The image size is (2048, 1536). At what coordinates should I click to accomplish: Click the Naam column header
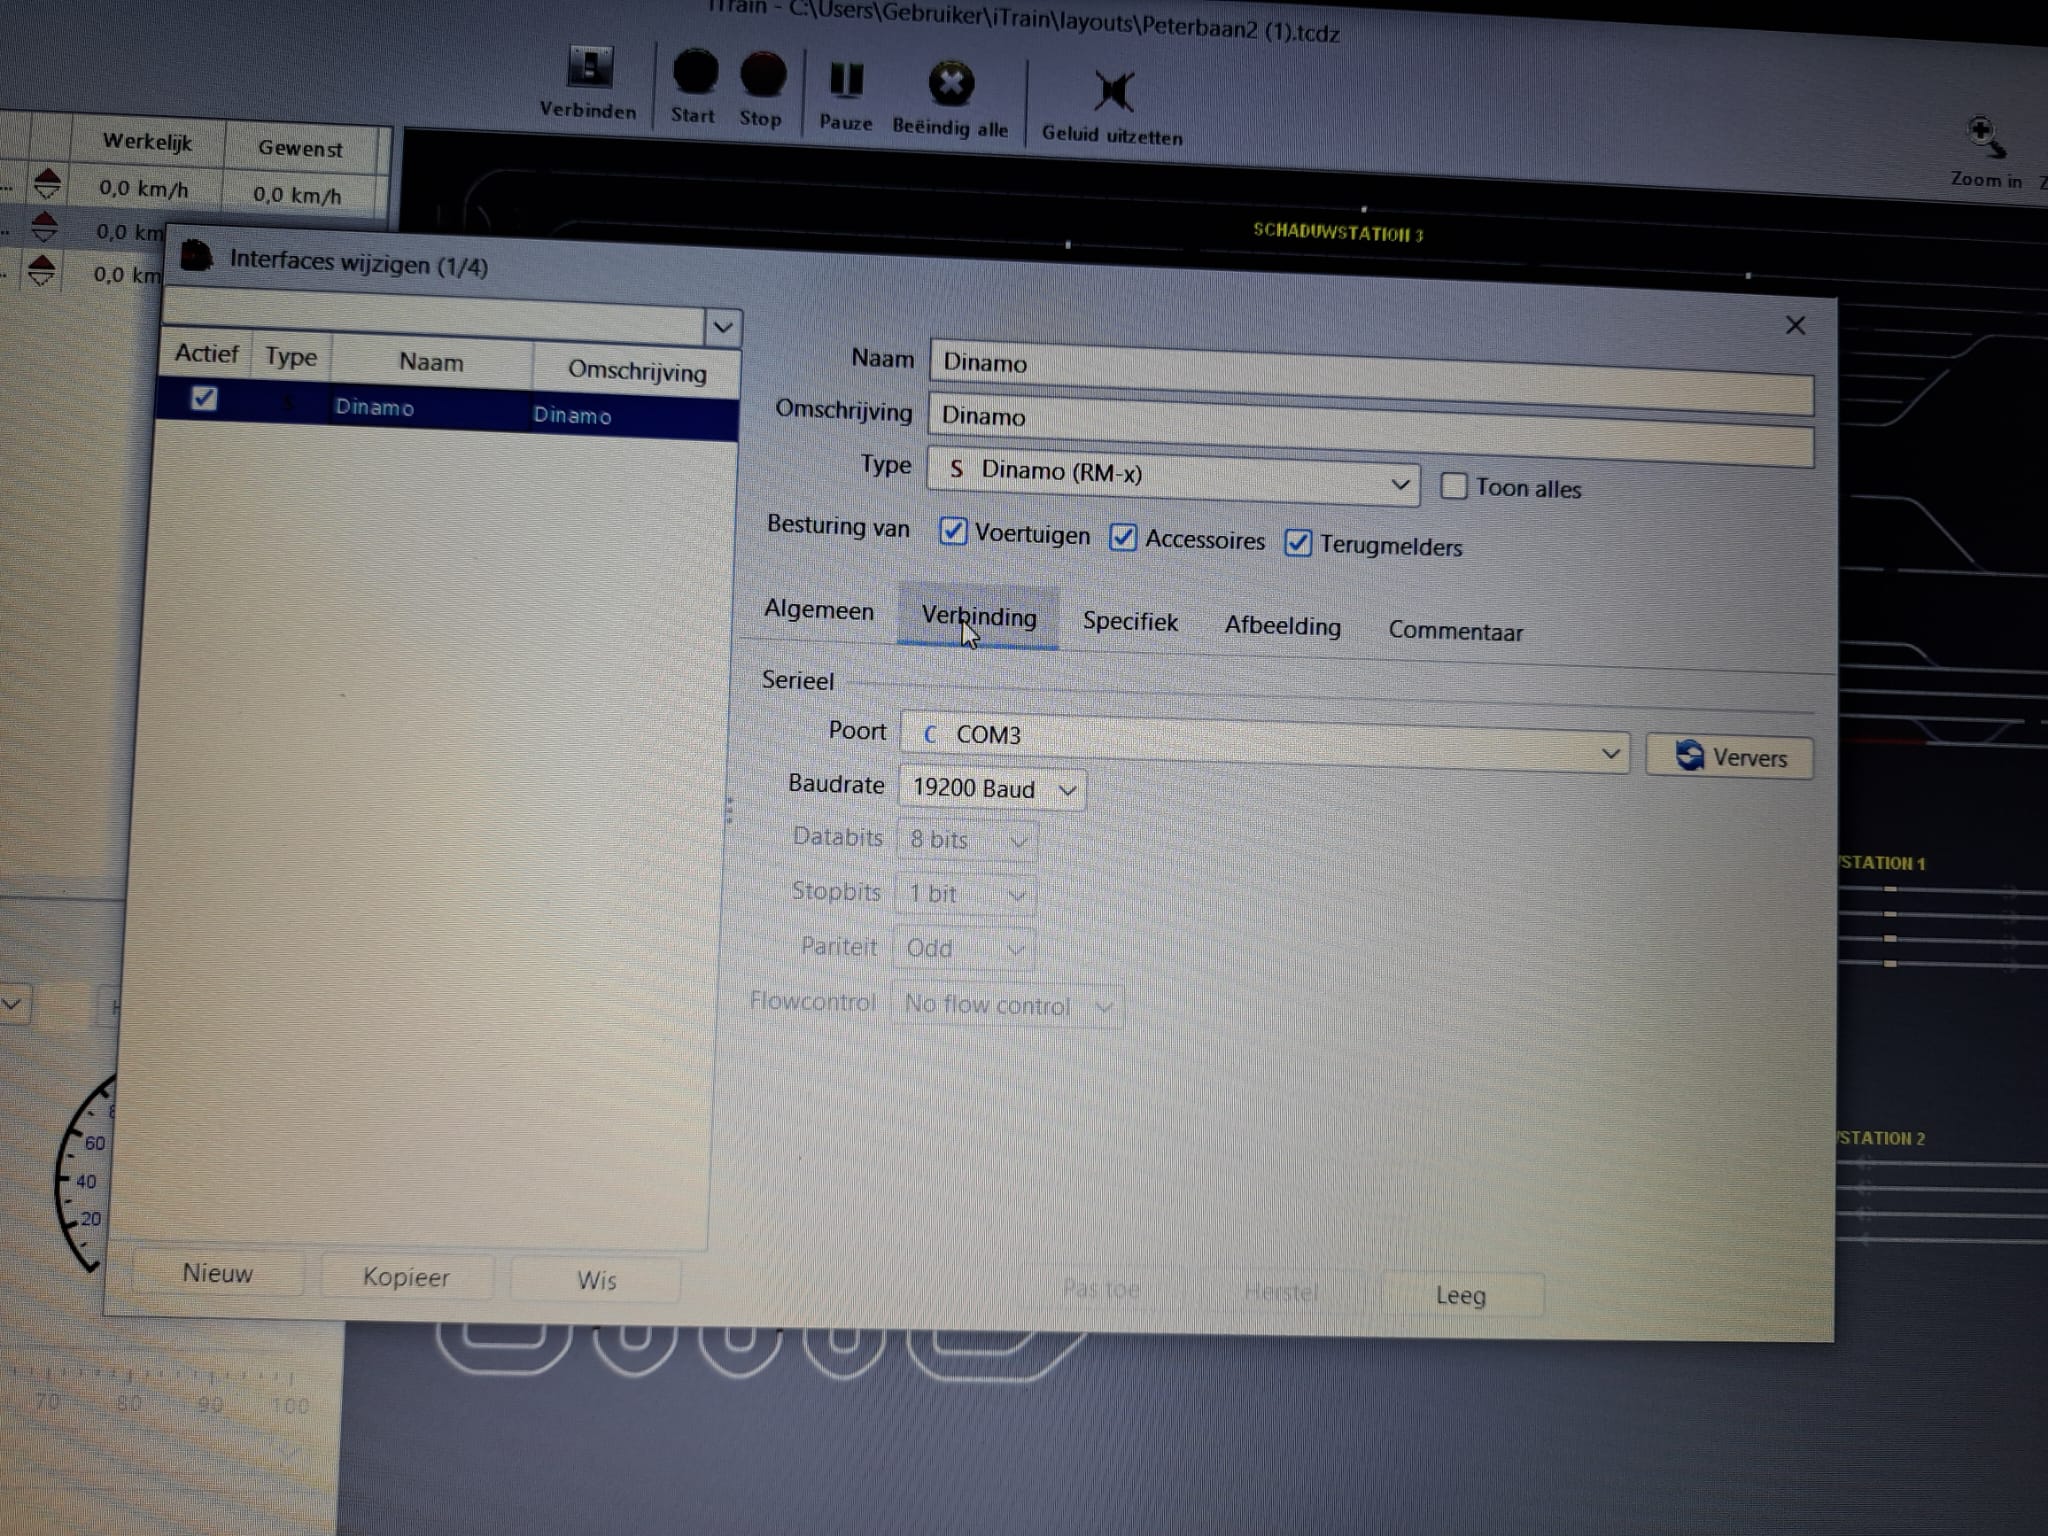pos(431,361)
